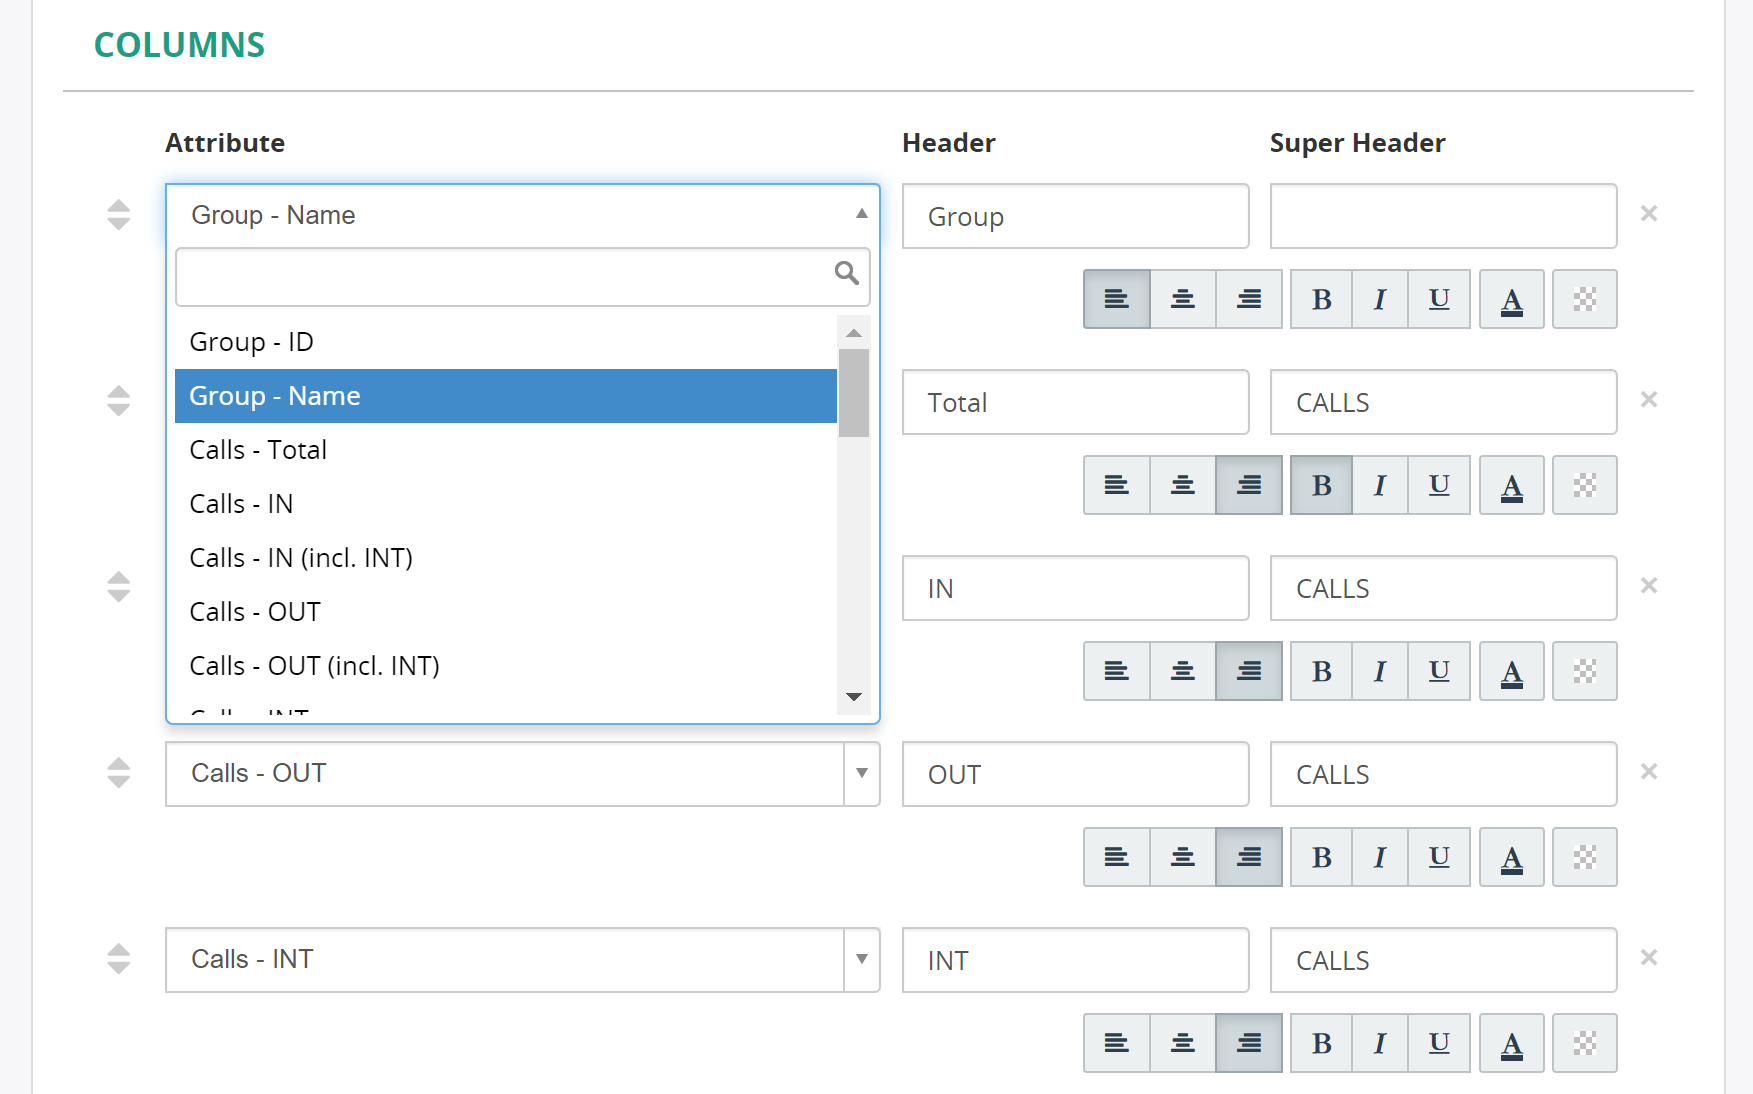Viewport: 1753px width, 1094px height.
Task: Toggle underline for the IN row
Action: pyautogui.click(x=1439, y=671)
